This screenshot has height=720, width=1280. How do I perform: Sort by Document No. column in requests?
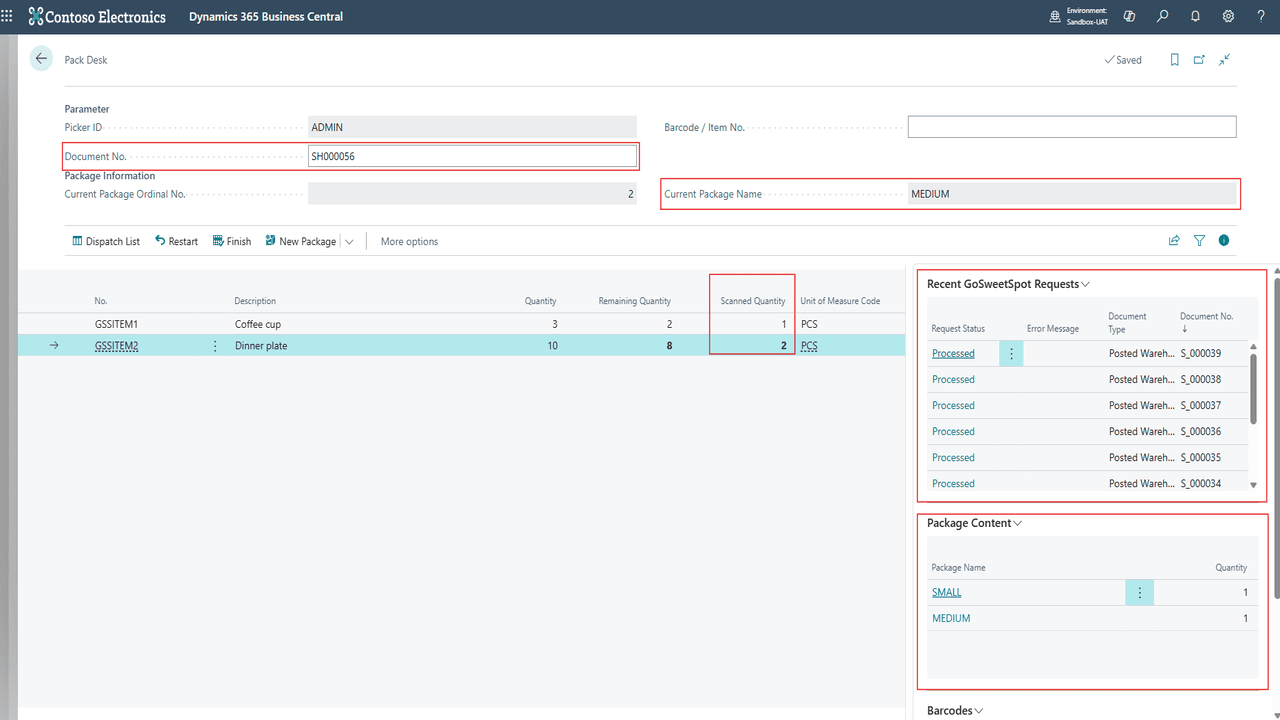(1206, 321)
